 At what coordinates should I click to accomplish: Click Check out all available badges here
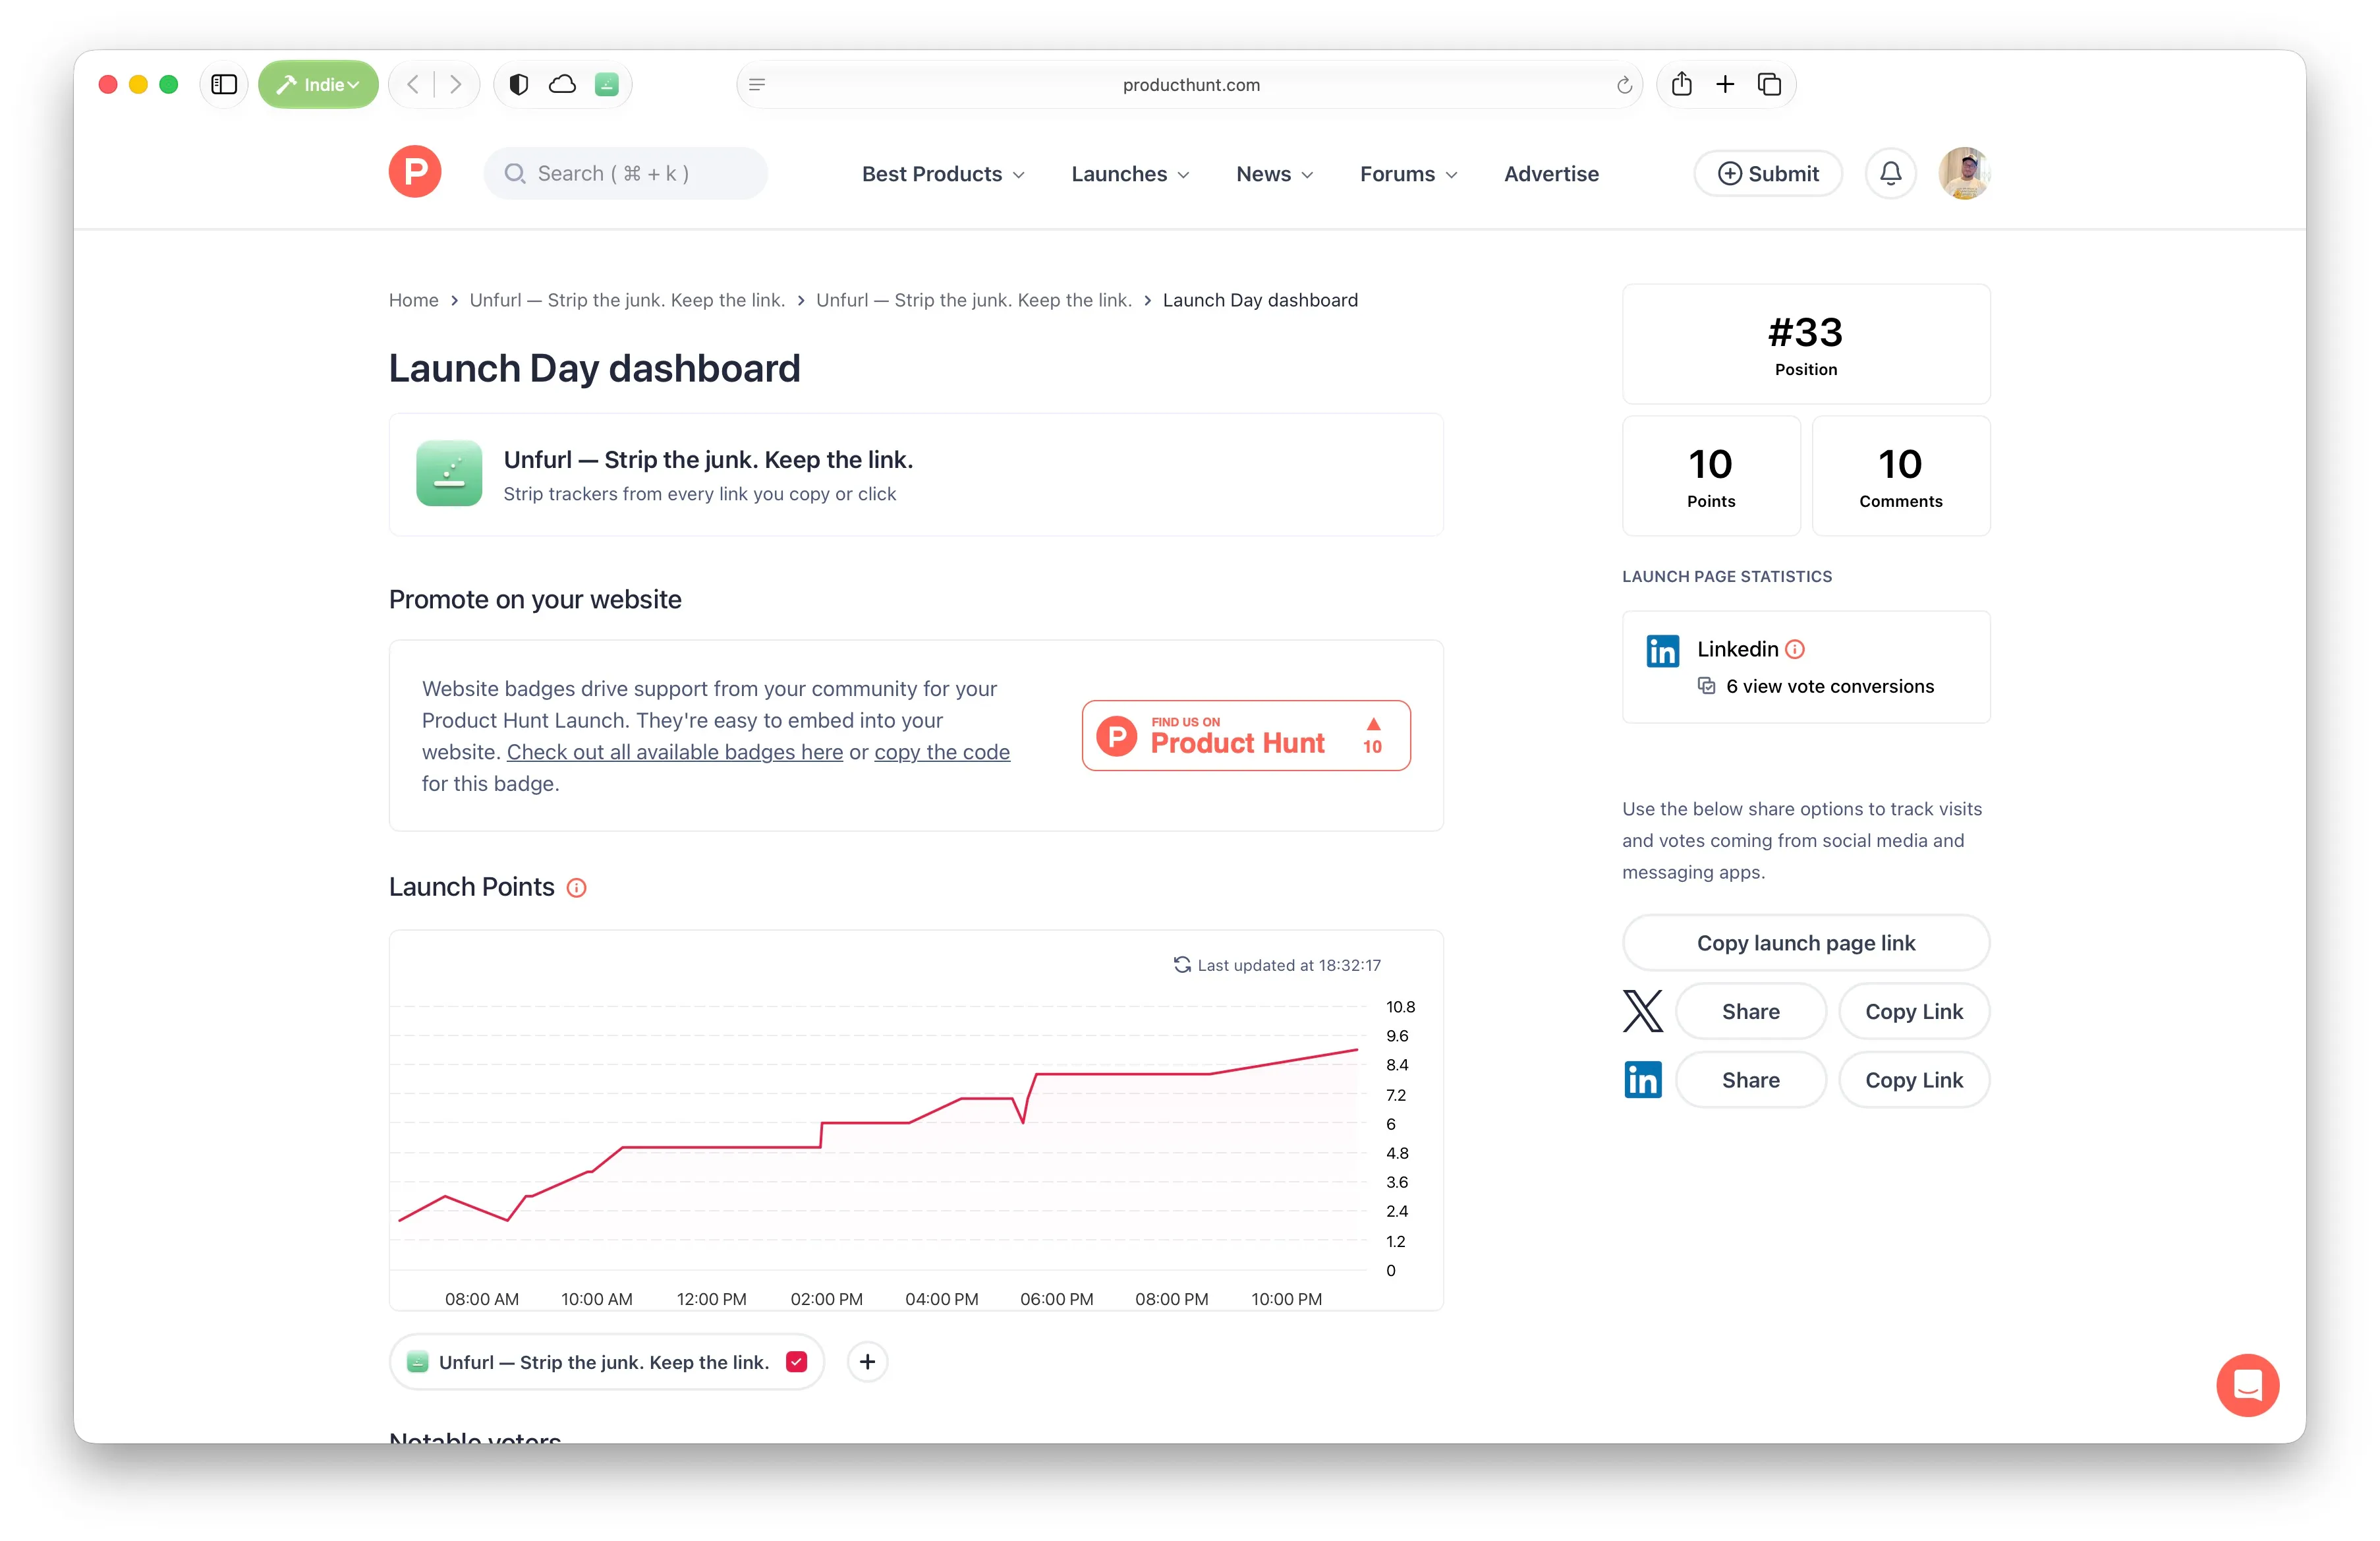[675, 752]
